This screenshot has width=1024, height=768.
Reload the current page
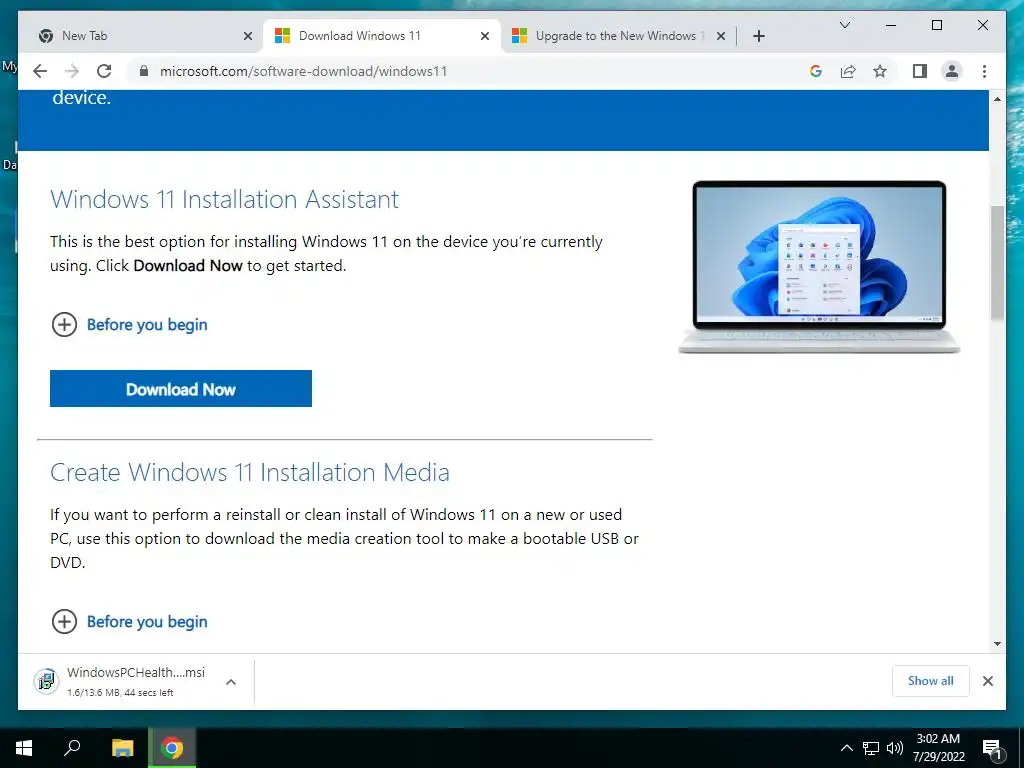104,71
